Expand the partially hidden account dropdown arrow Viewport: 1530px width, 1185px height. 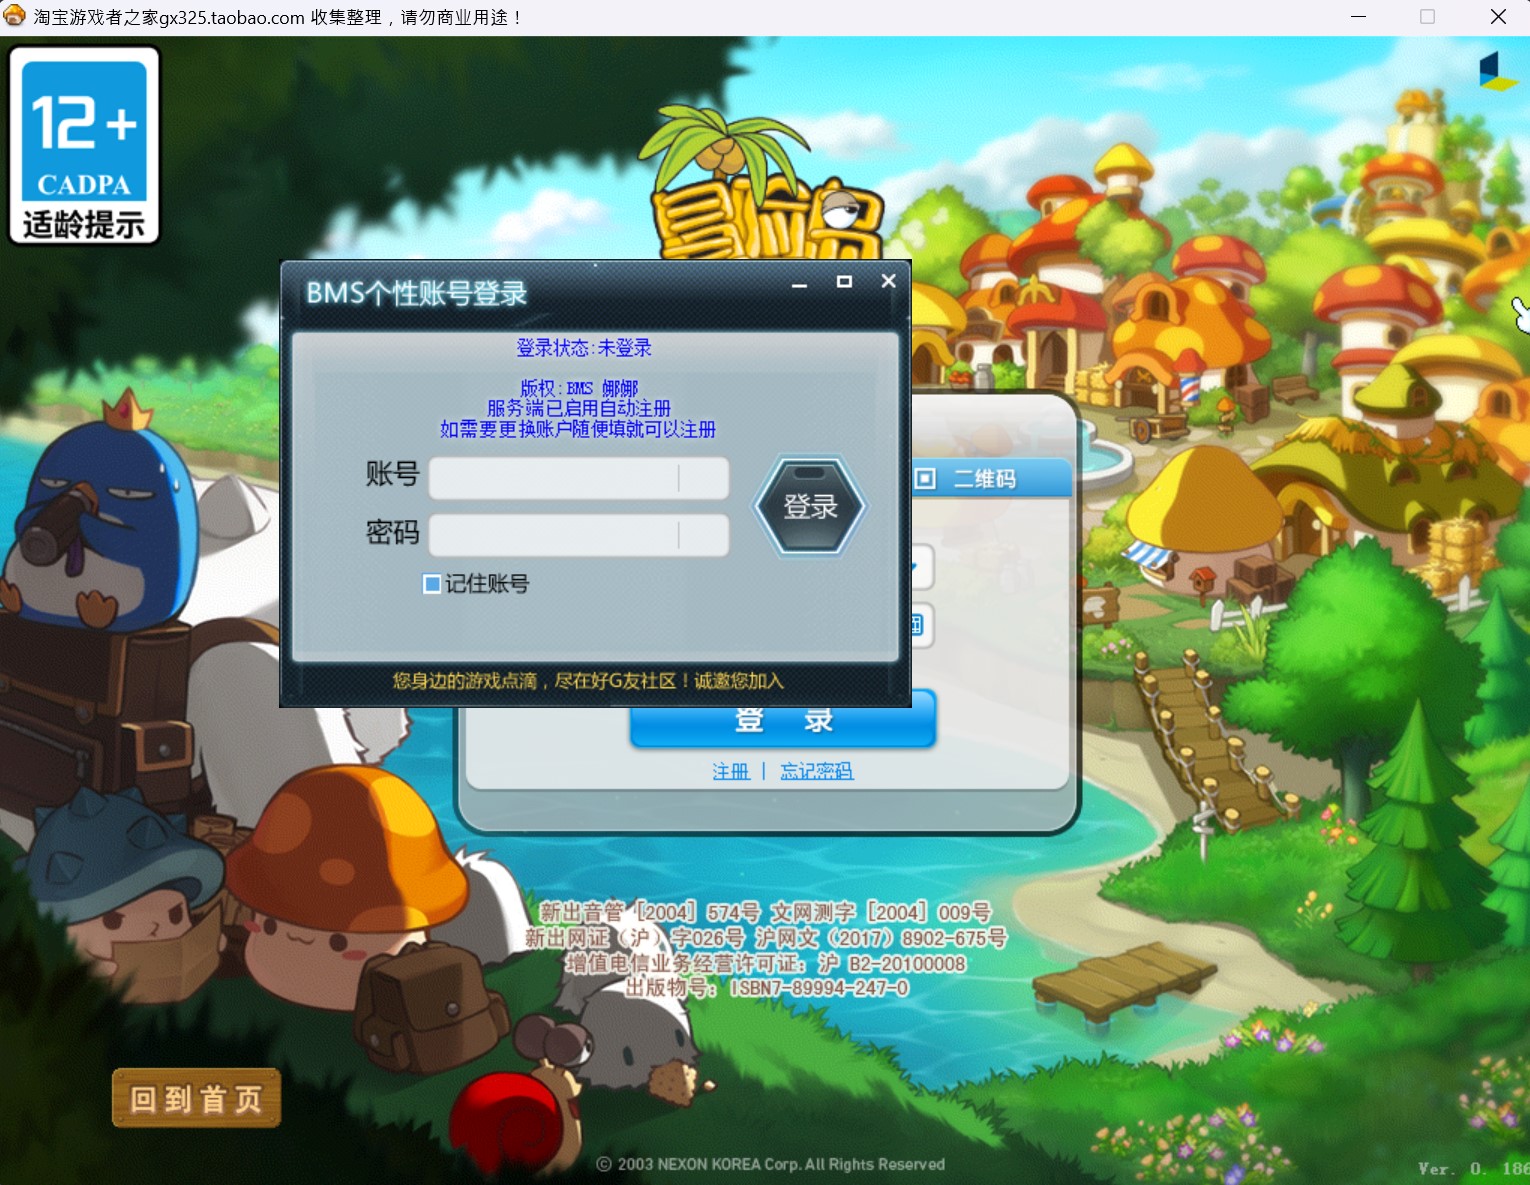tap(922, 567)
